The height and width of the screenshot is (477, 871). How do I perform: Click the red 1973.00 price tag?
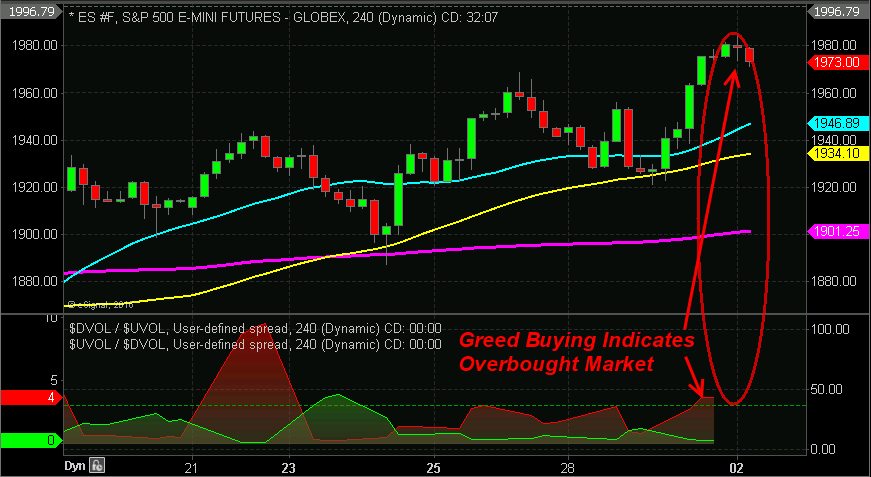[x=837, y=62]
